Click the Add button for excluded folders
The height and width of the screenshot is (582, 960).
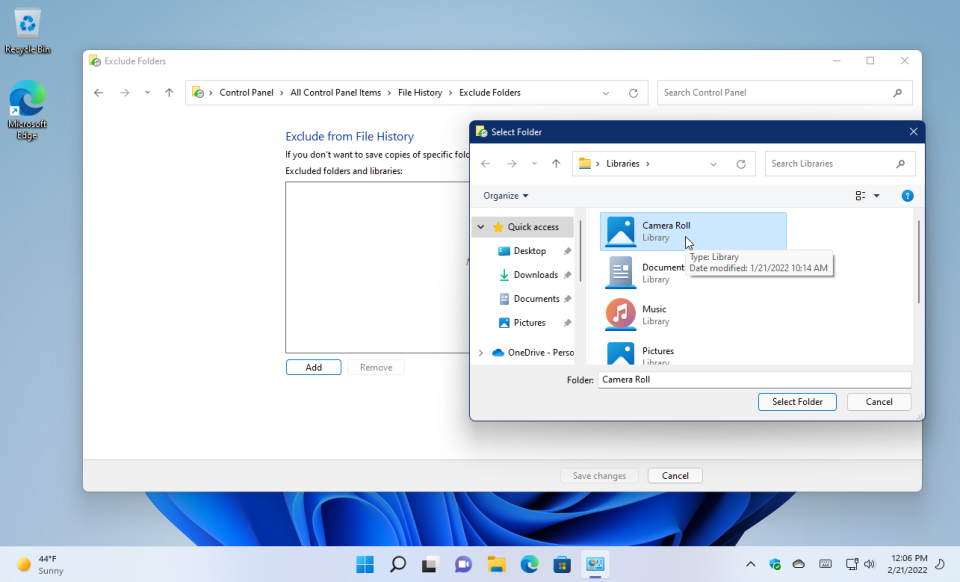click(x=313, y=367)
